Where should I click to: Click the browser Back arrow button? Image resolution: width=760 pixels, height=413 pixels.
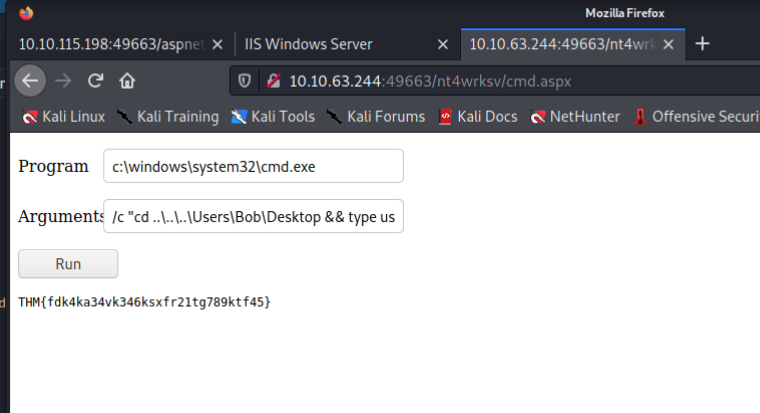[x=31, y=80]
